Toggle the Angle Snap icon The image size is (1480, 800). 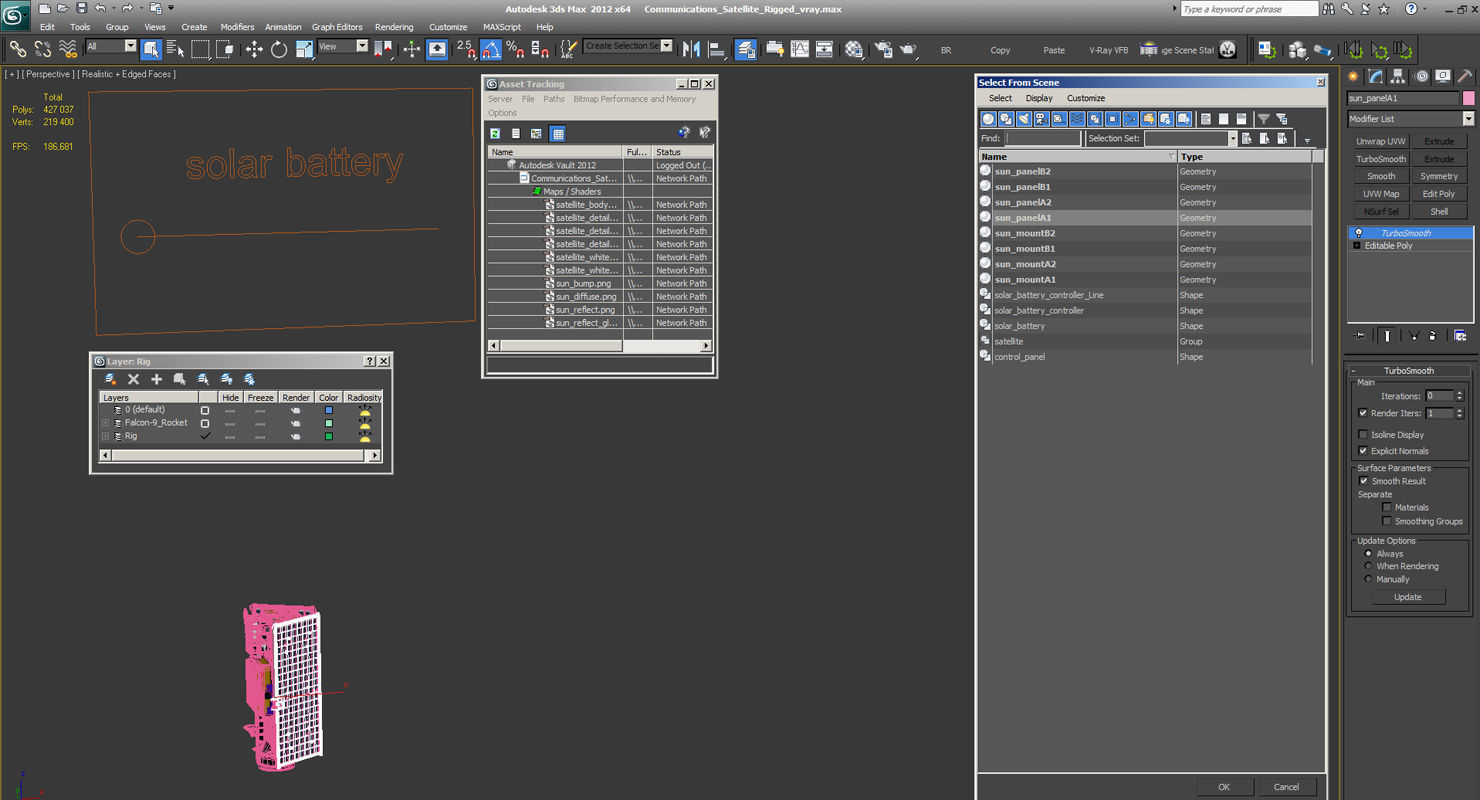[x=490, y=49]
